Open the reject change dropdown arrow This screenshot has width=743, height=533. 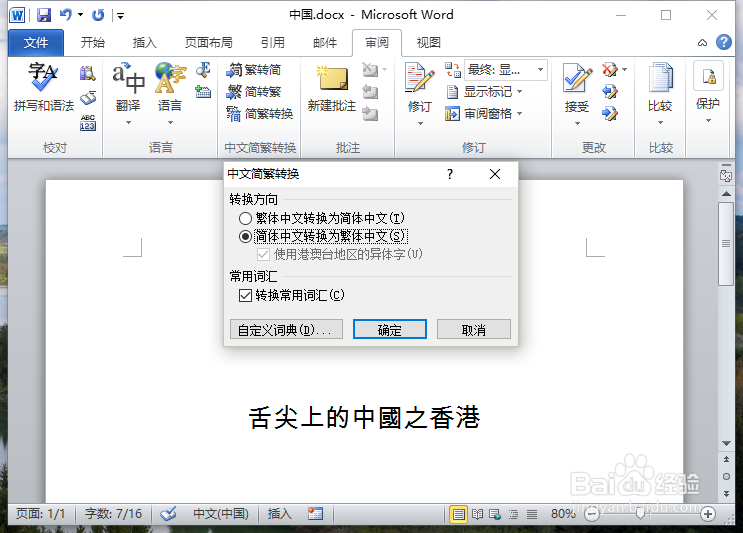[625, 70]
